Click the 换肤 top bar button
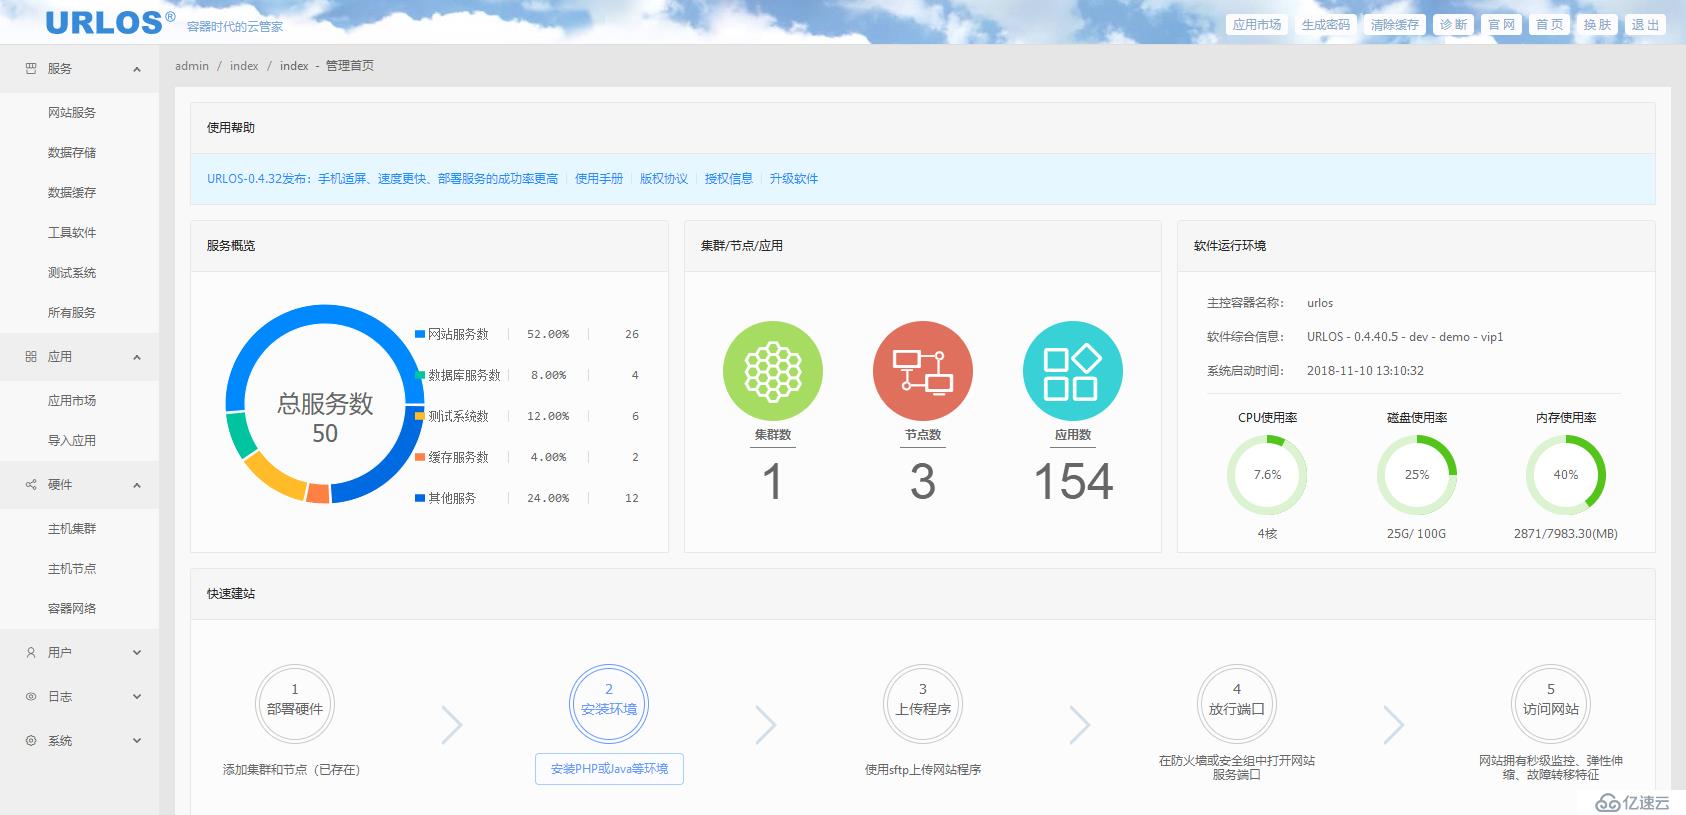This screenshot has width=1686, height=815. 1598,25
